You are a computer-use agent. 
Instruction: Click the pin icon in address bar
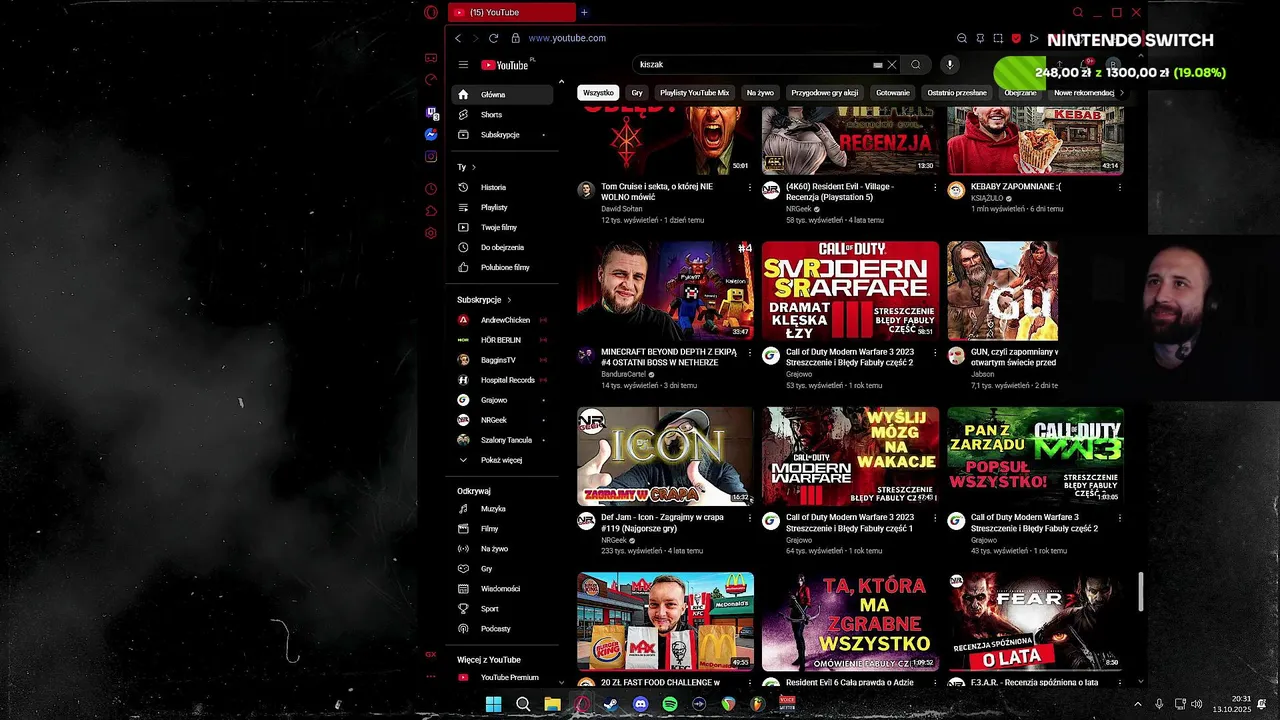click(x=980, y=38)
